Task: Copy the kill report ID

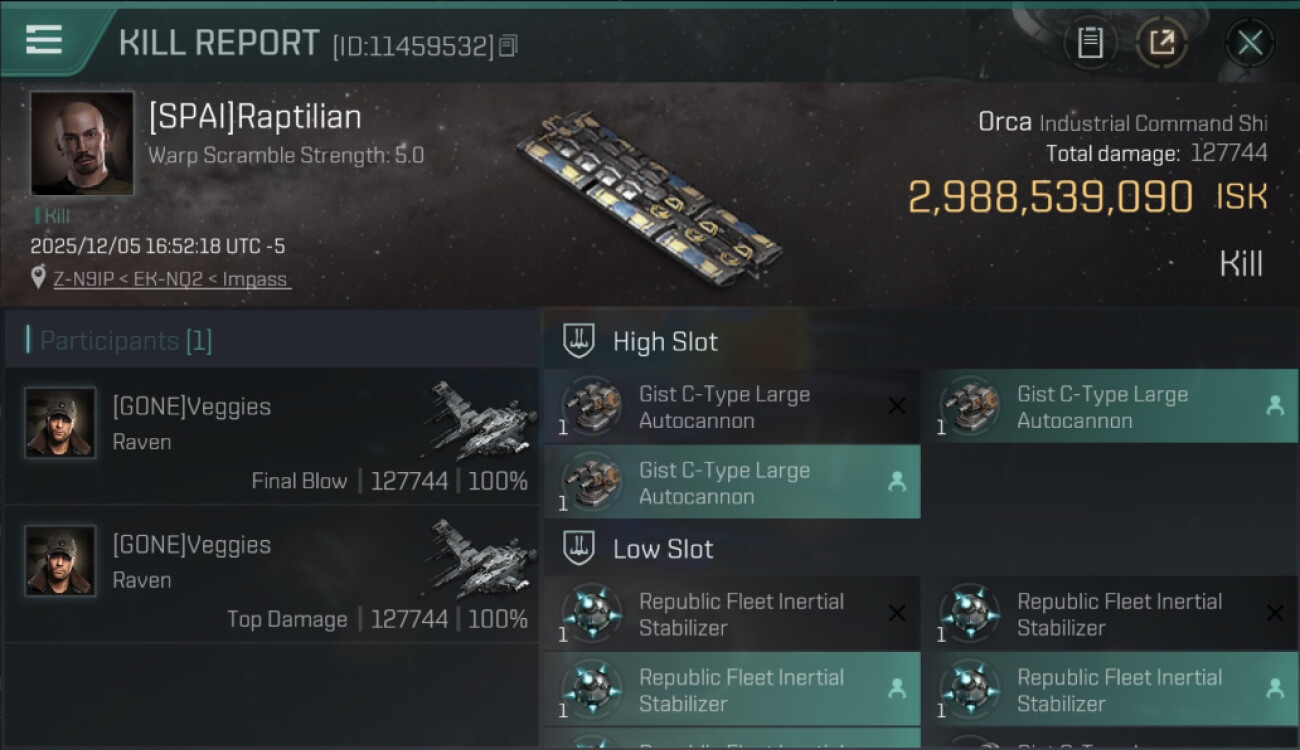Action: [x=508, y=46]
